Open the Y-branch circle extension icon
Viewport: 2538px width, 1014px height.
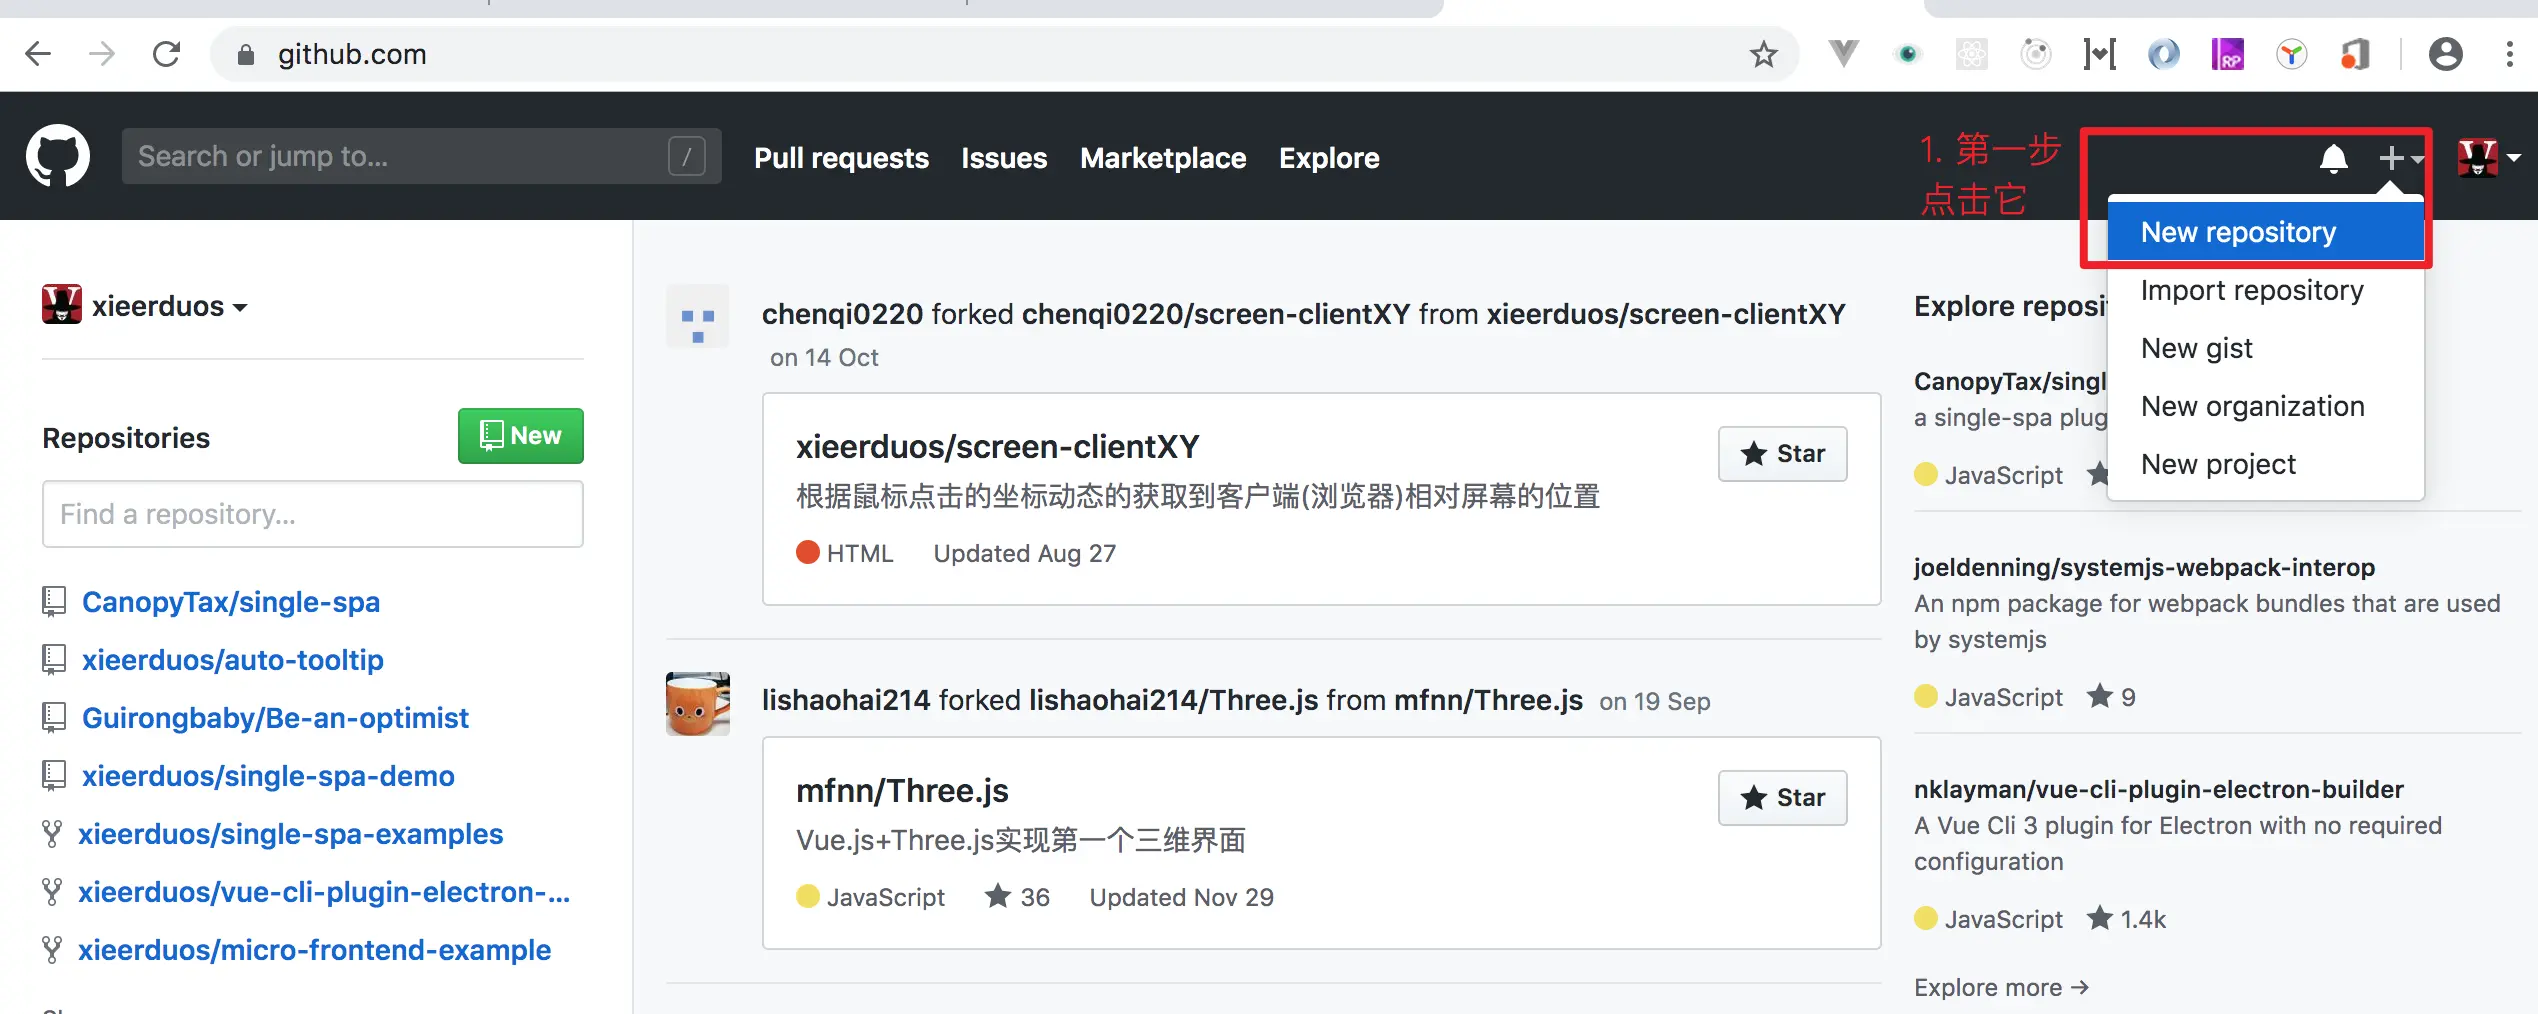2292,54
